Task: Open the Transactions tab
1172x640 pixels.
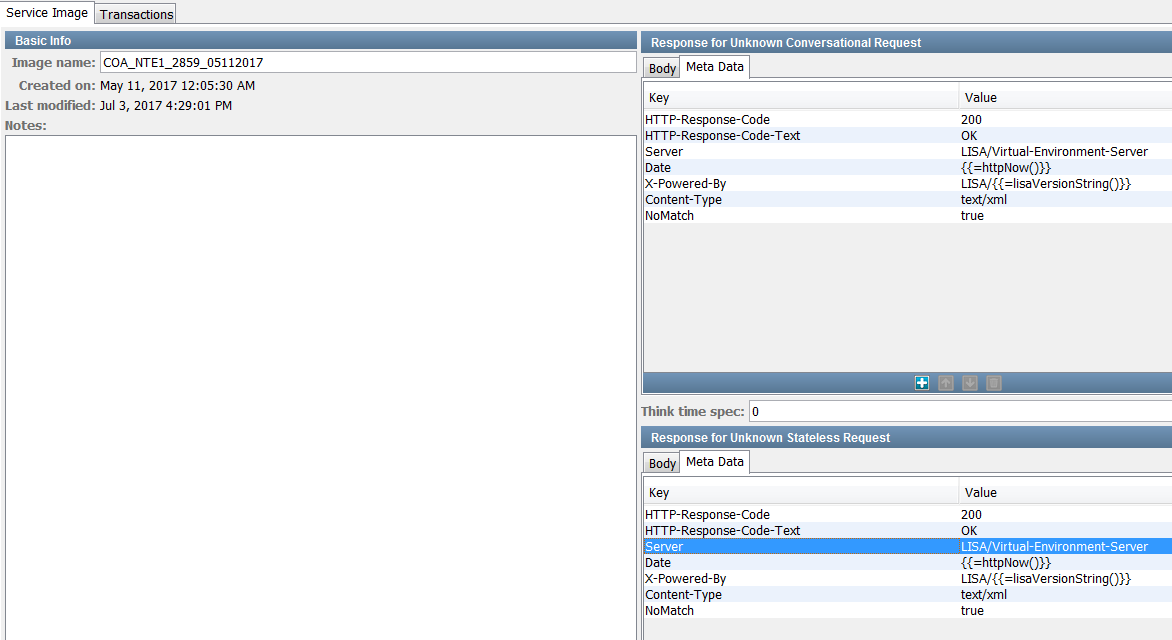Action: [x=136, y=14]
